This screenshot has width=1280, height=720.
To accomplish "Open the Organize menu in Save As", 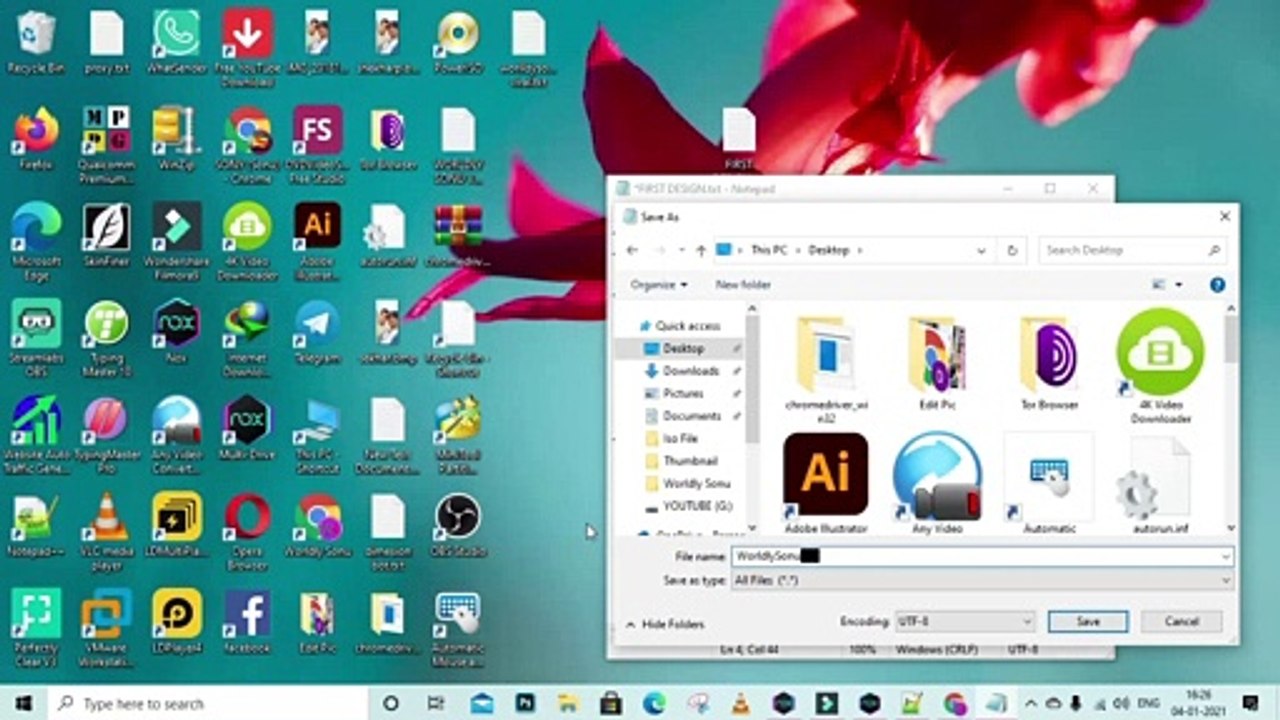I will pos(659,285).
